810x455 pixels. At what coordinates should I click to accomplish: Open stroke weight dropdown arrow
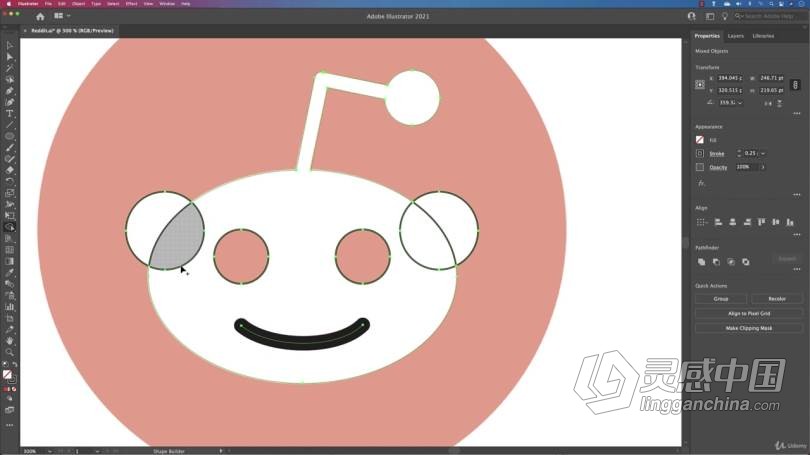763,153
